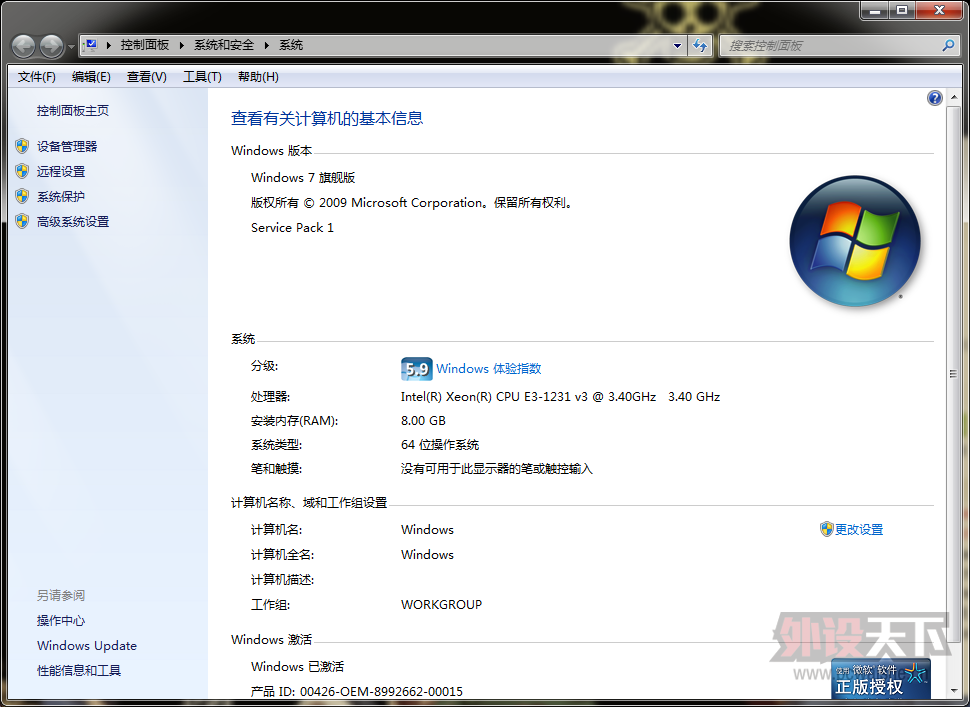Click the WORKGROUP value
The height and width of the screenshot is (707, 970).
point(441,604)
